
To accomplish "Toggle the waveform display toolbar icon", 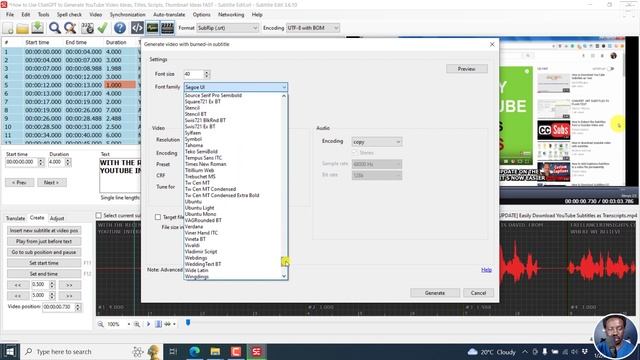I will click(x=152, y=28).
